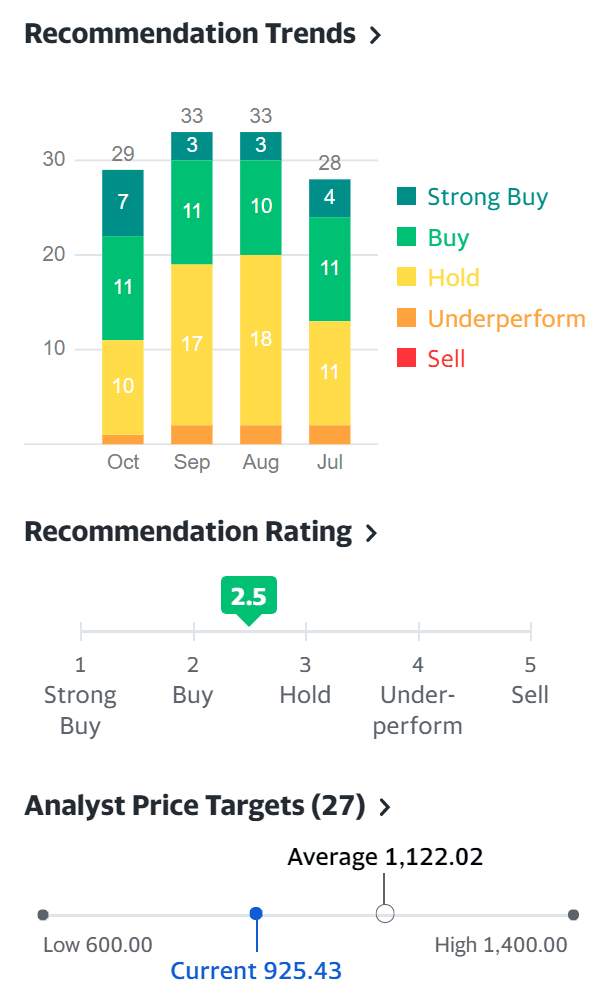Image resolution: width=611 pixels, height=1006 pixels.
Task: Open Analyst Price Targets (27) heading
Action: (195, 805)
